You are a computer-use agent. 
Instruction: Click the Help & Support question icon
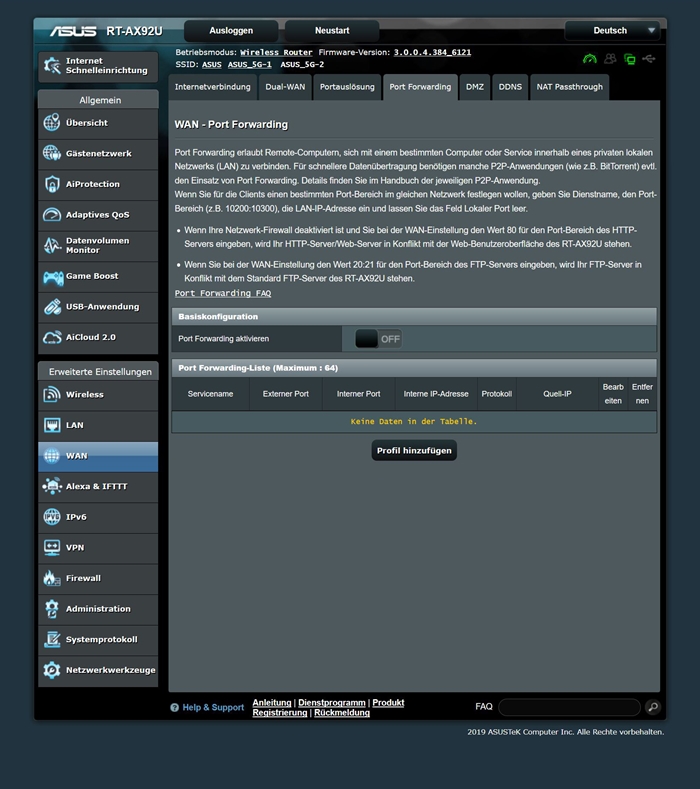(175, 707)
